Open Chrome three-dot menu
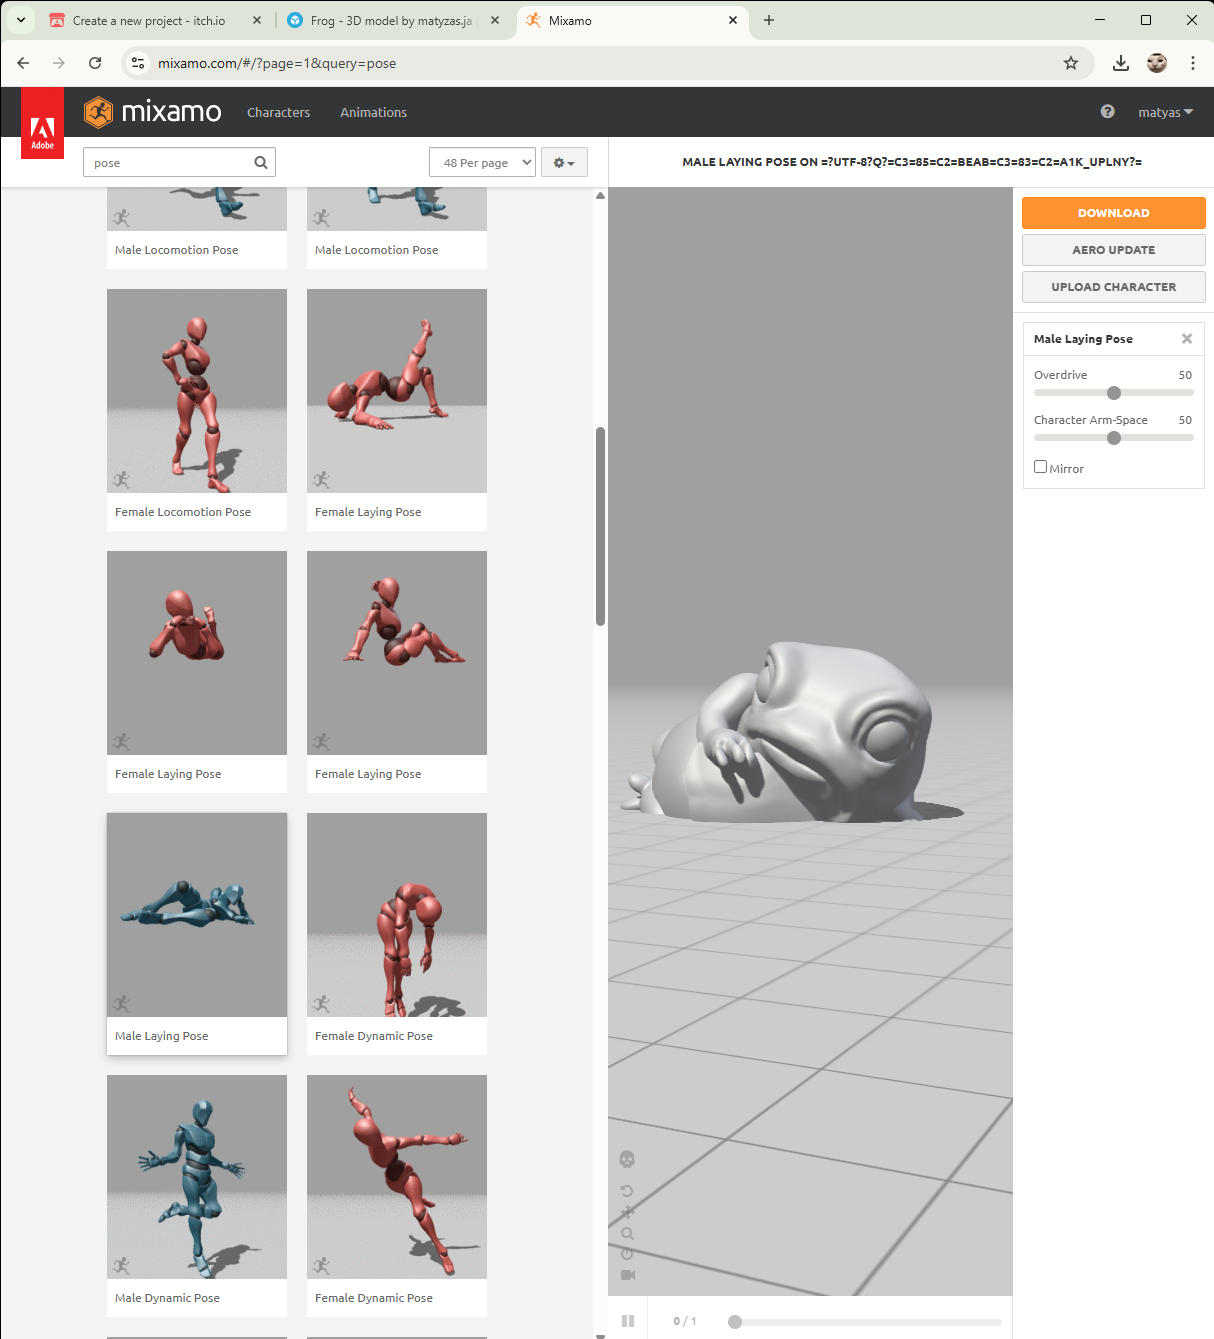This screenshot has width=1214, height=1339. (x=1193, y=63)
